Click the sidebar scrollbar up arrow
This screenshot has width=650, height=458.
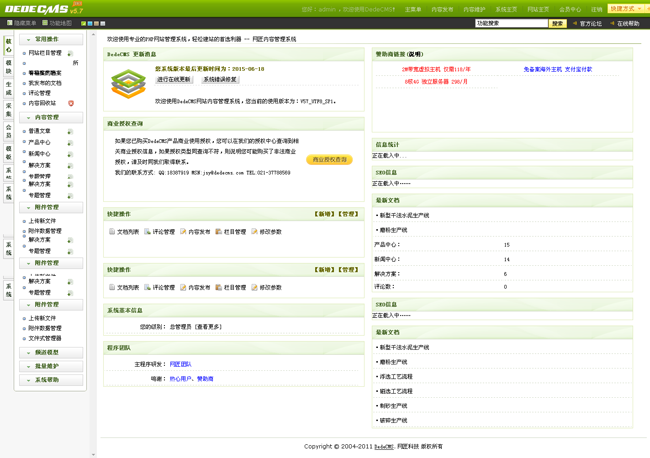93,35
